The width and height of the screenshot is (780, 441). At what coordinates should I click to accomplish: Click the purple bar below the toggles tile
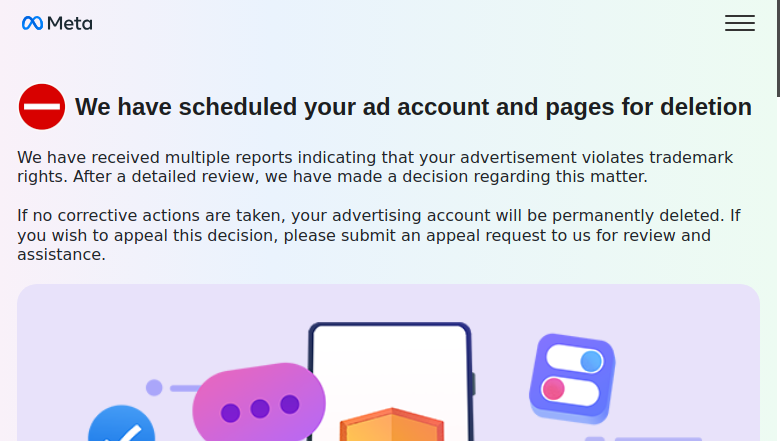(x=658, y=439)
